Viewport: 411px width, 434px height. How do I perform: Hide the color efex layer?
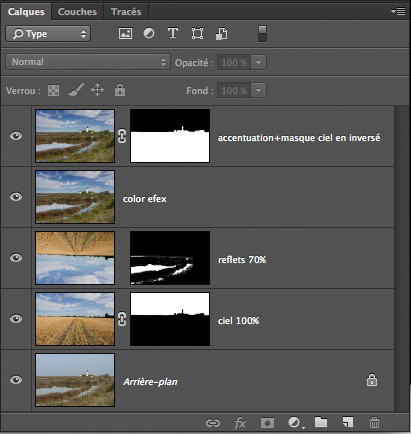[x=16, y=197]
